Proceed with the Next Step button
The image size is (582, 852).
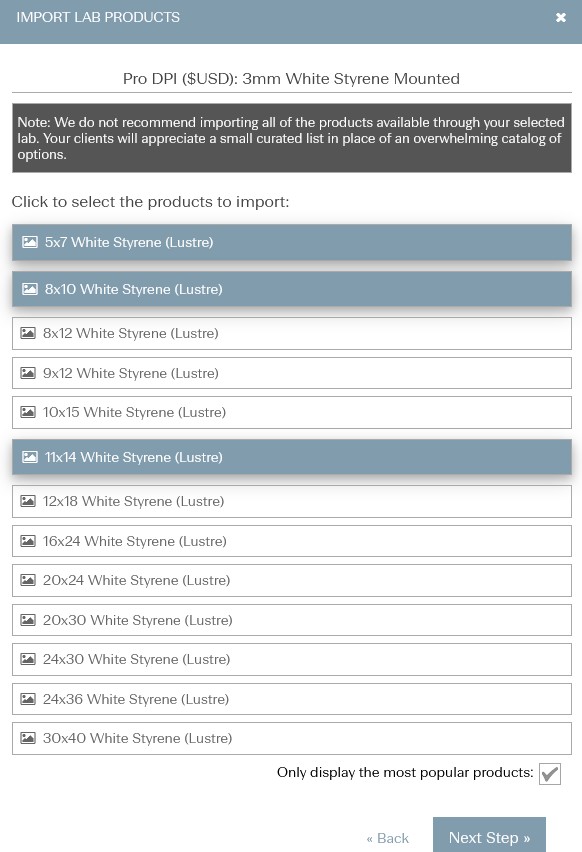tap(489, 836)
